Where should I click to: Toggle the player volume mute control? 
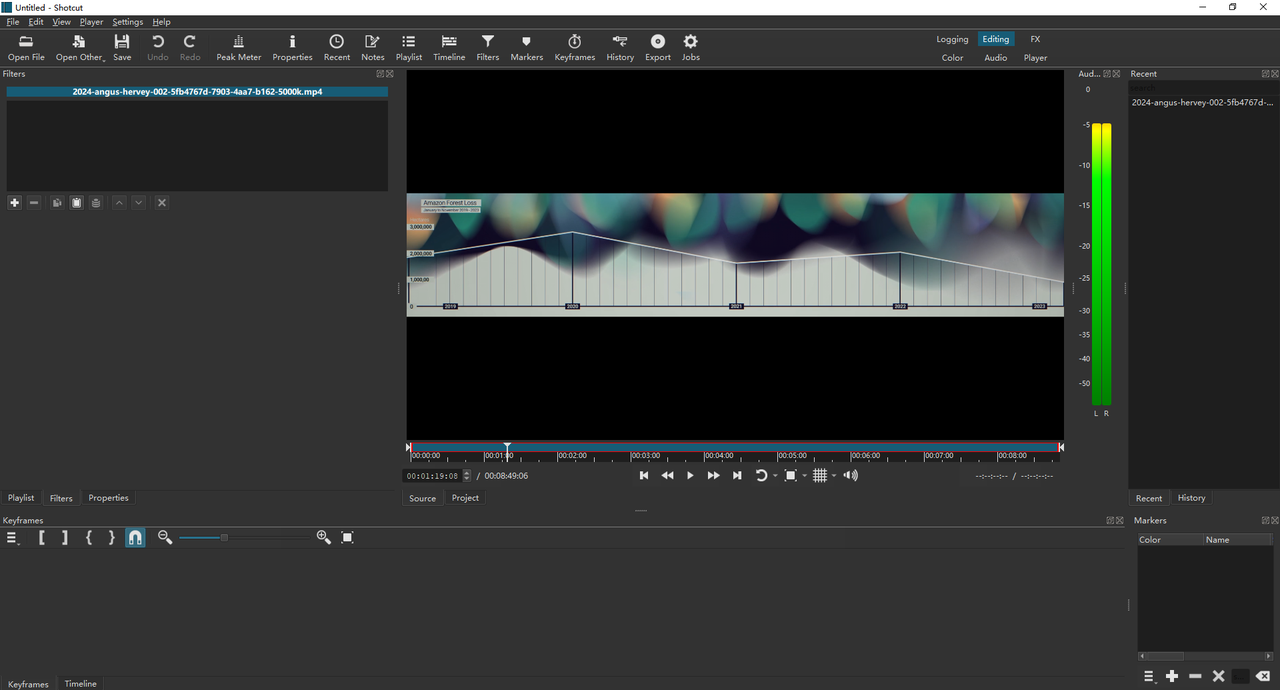(x=850, y=476)
